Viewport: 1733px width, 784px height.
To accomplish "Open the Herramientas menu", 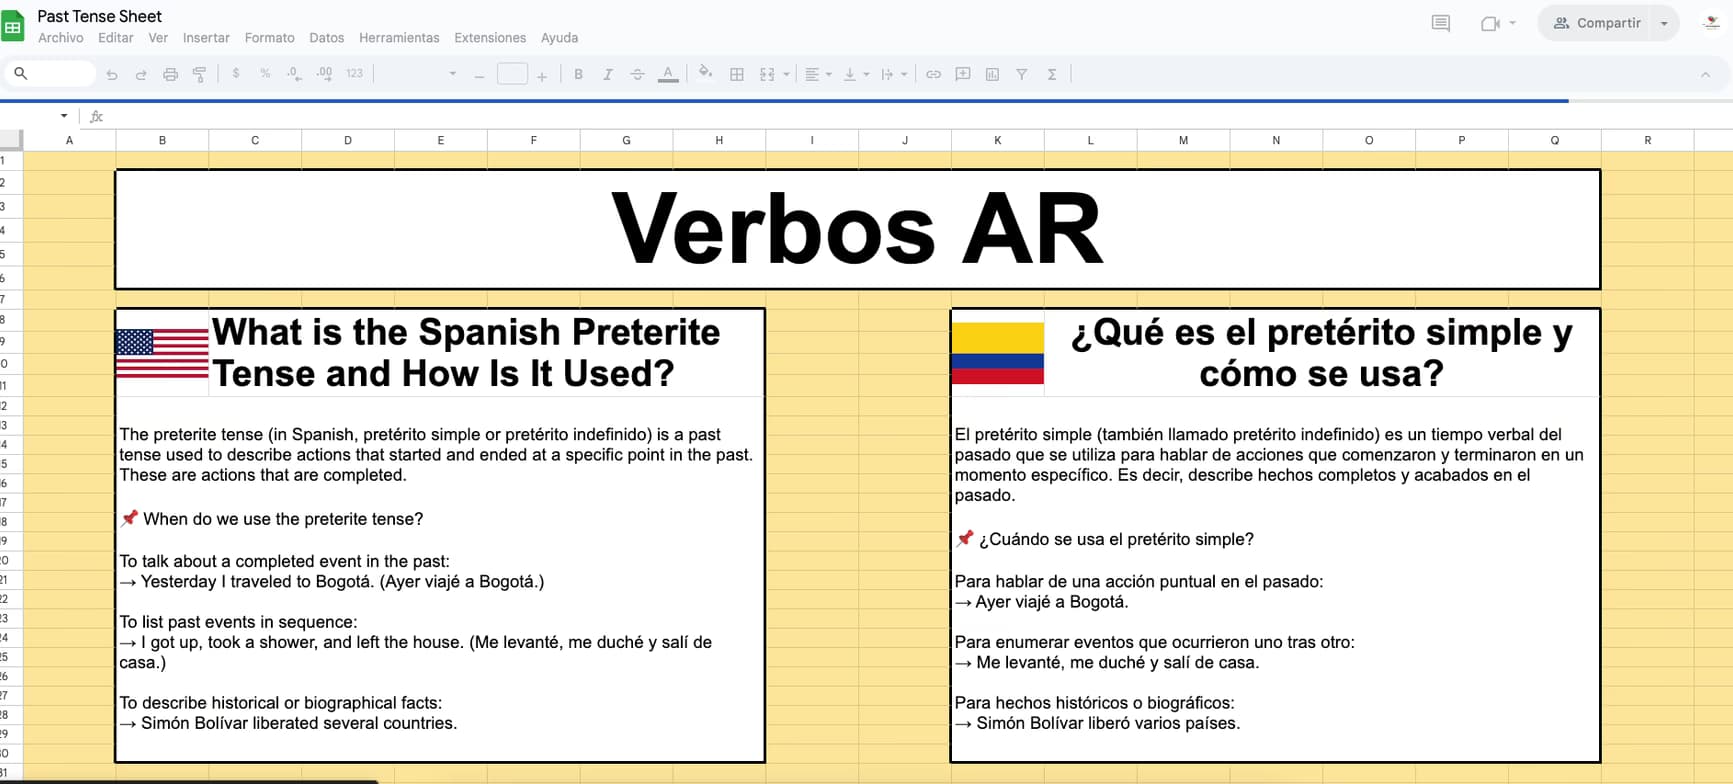I will 399,38.
